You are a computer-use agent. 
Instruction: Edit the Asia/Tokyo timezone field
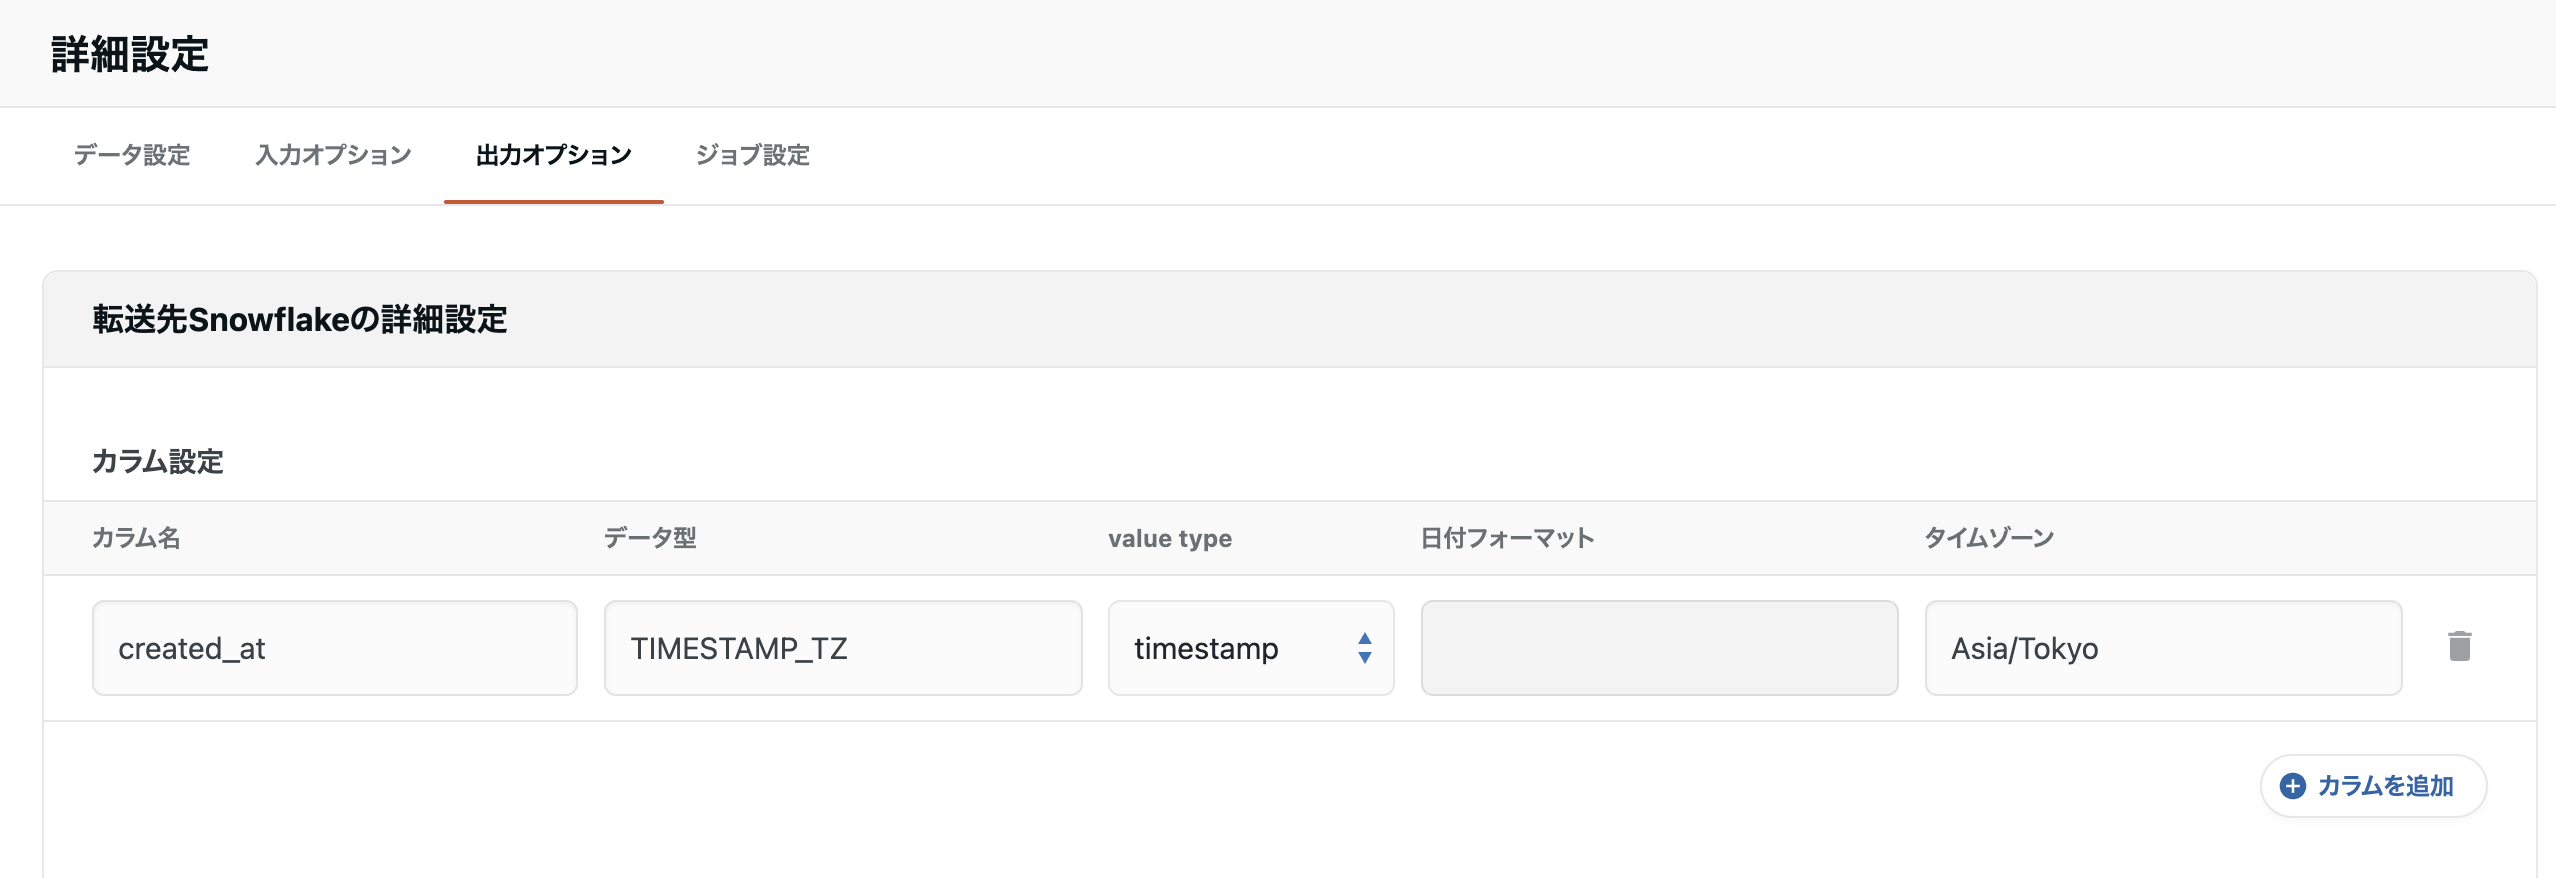pos(2162,648)
